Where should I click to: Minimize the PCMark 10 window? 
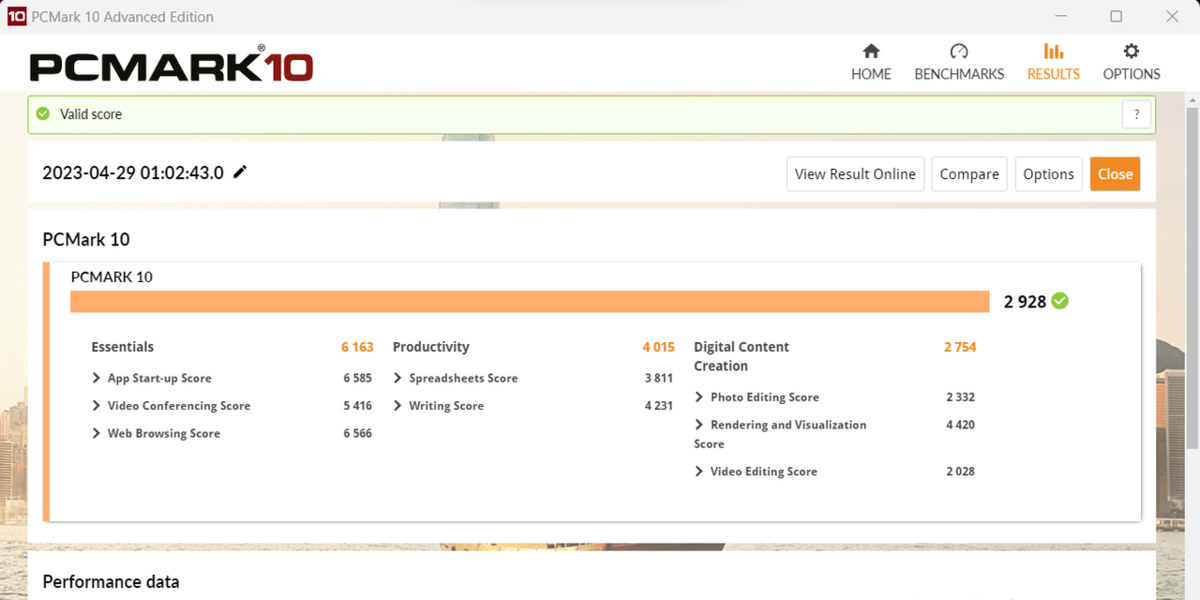[1060, 16]
